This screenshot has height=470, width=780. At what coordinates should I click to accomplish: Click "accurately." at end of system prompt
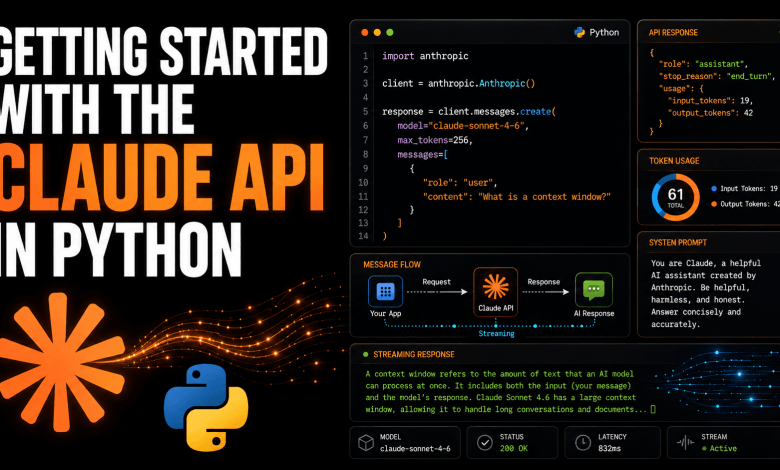pos(676,324)
